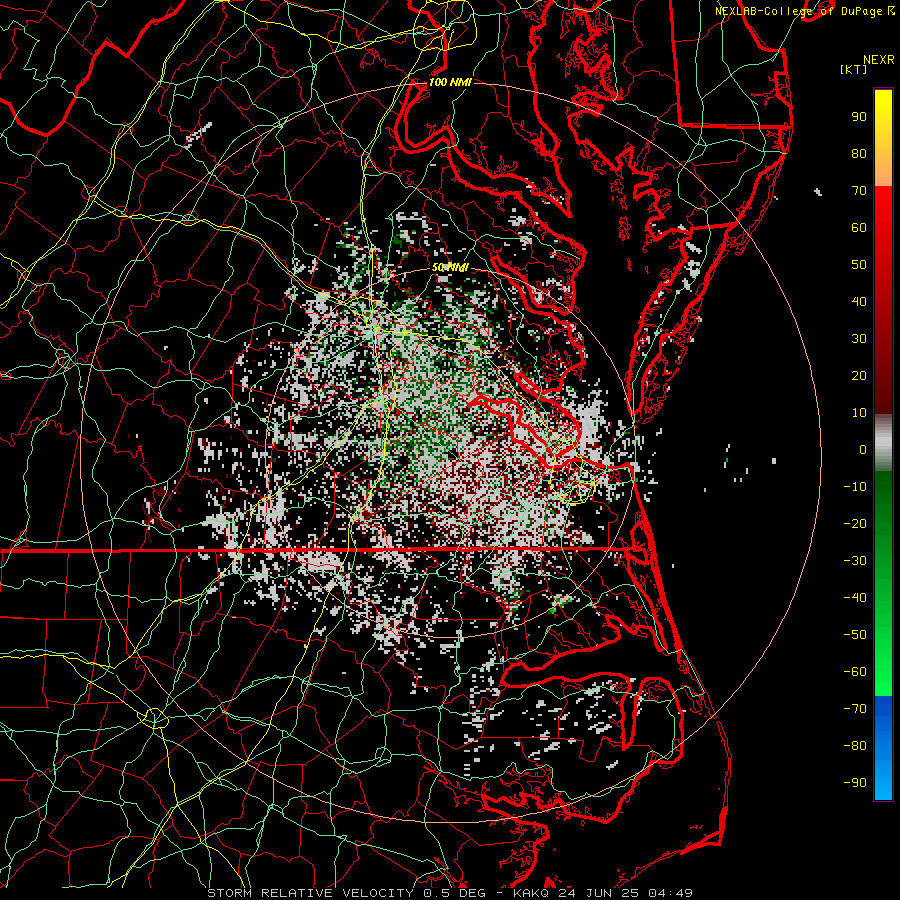Click the 0 value on velocity scale

(863, 450)
